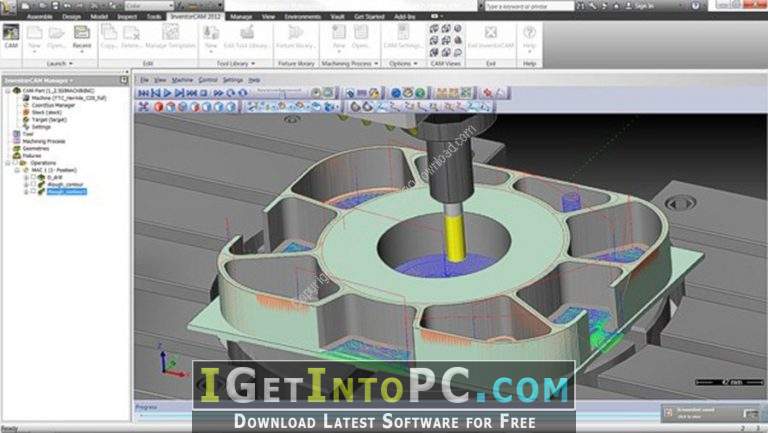The image size is (768, 433).
Task: Click the center icon in CAM Views grid
Action: (446, 40)
